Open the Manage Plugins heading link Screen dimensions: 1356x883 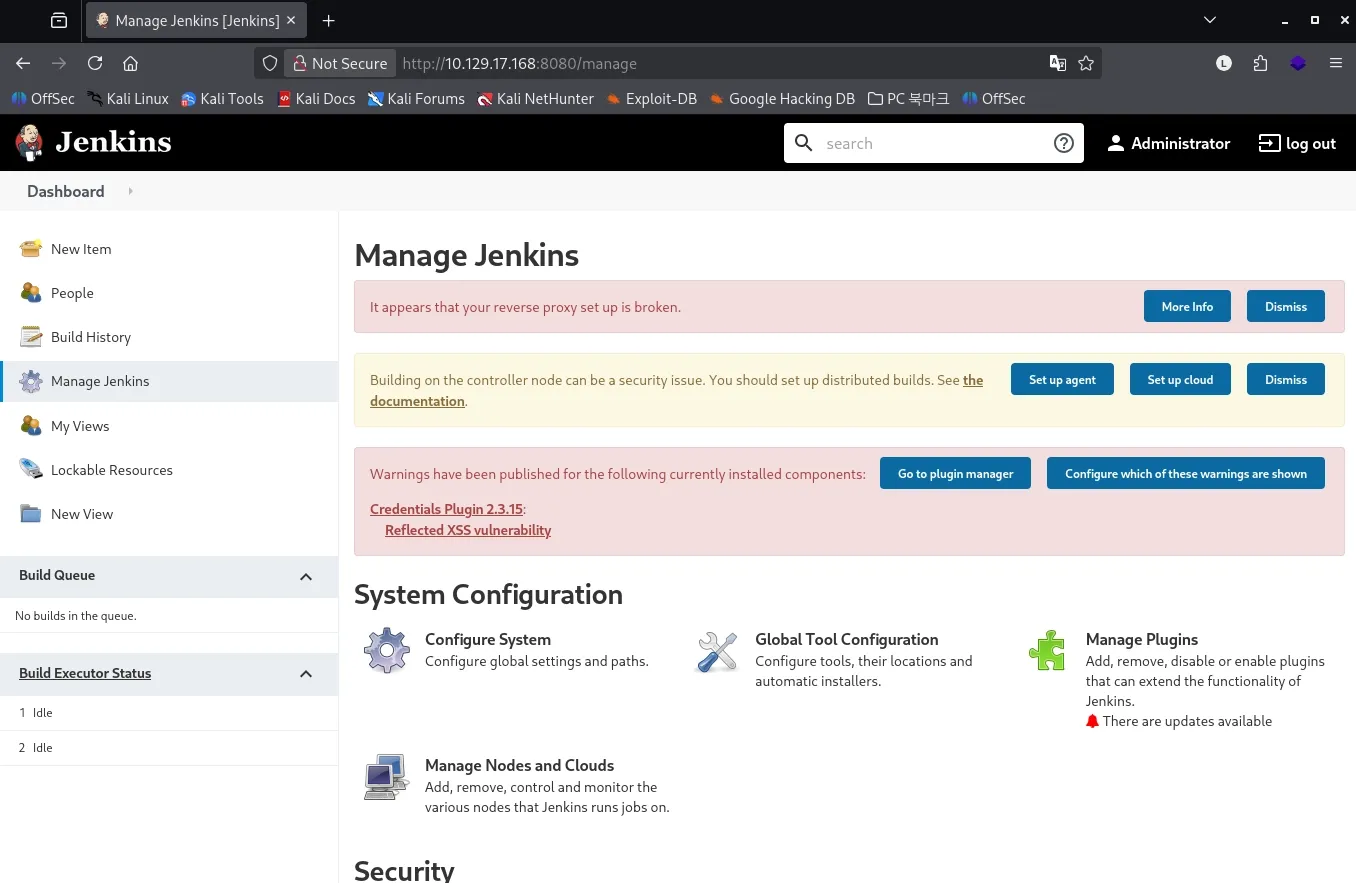[x=1142, y=639]
